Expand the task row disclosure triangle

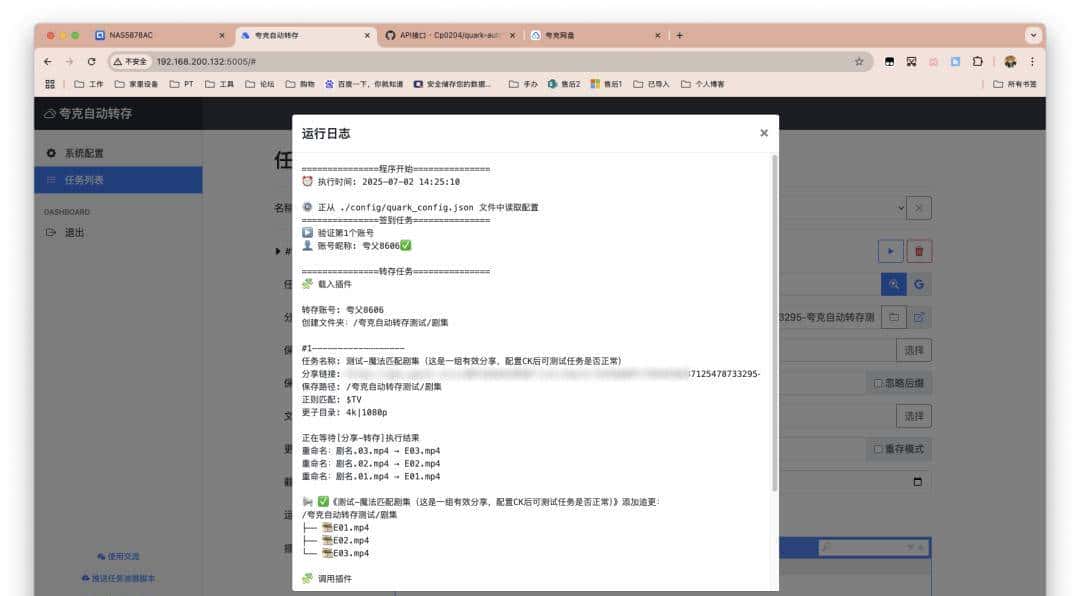coord(278,251)
